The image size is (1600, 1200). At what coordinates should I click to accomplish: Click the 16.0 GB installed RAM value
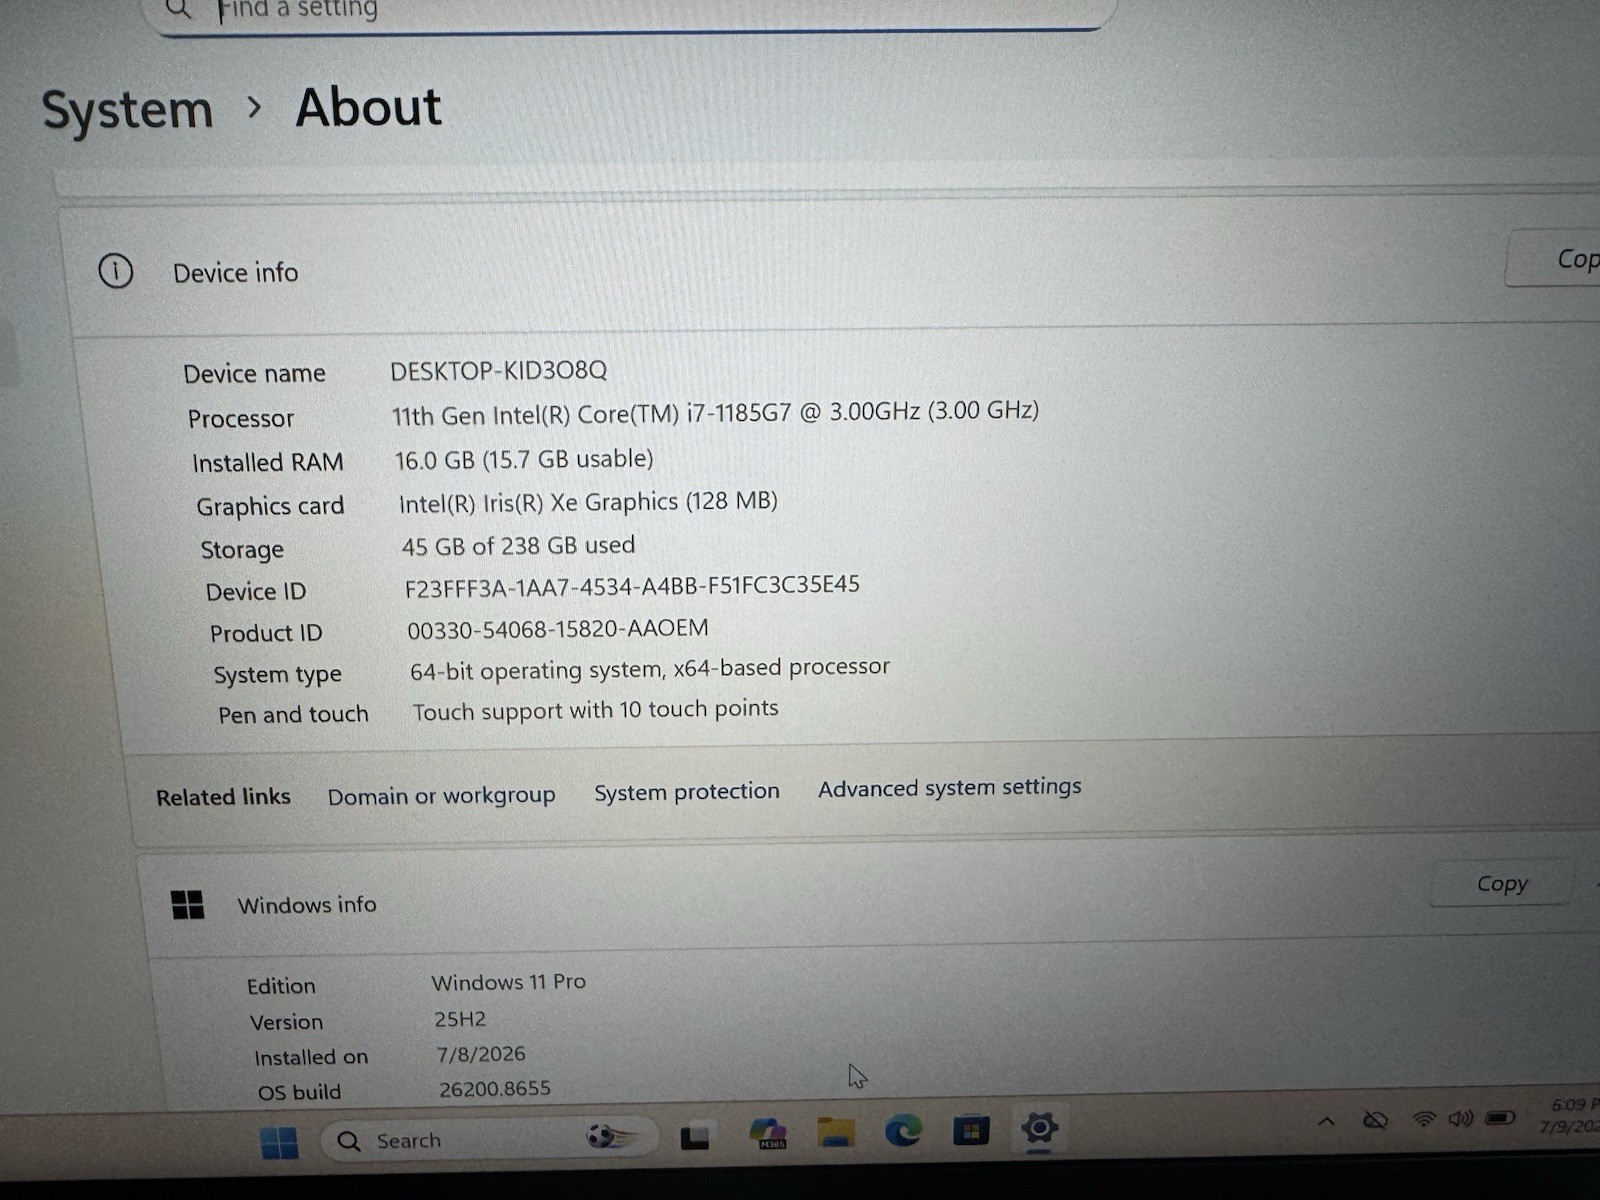coord(524,460)
